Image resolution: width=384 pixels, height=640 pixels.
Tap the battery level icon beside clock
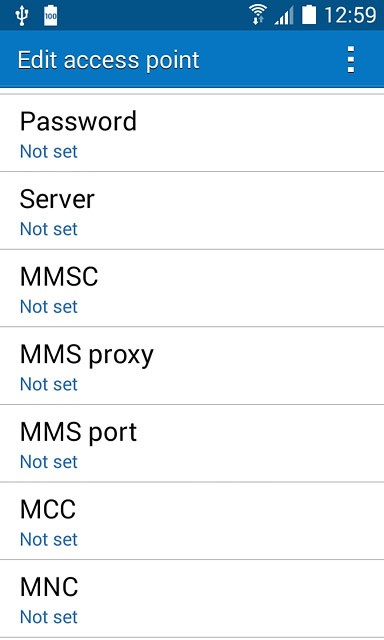[309, 15]
